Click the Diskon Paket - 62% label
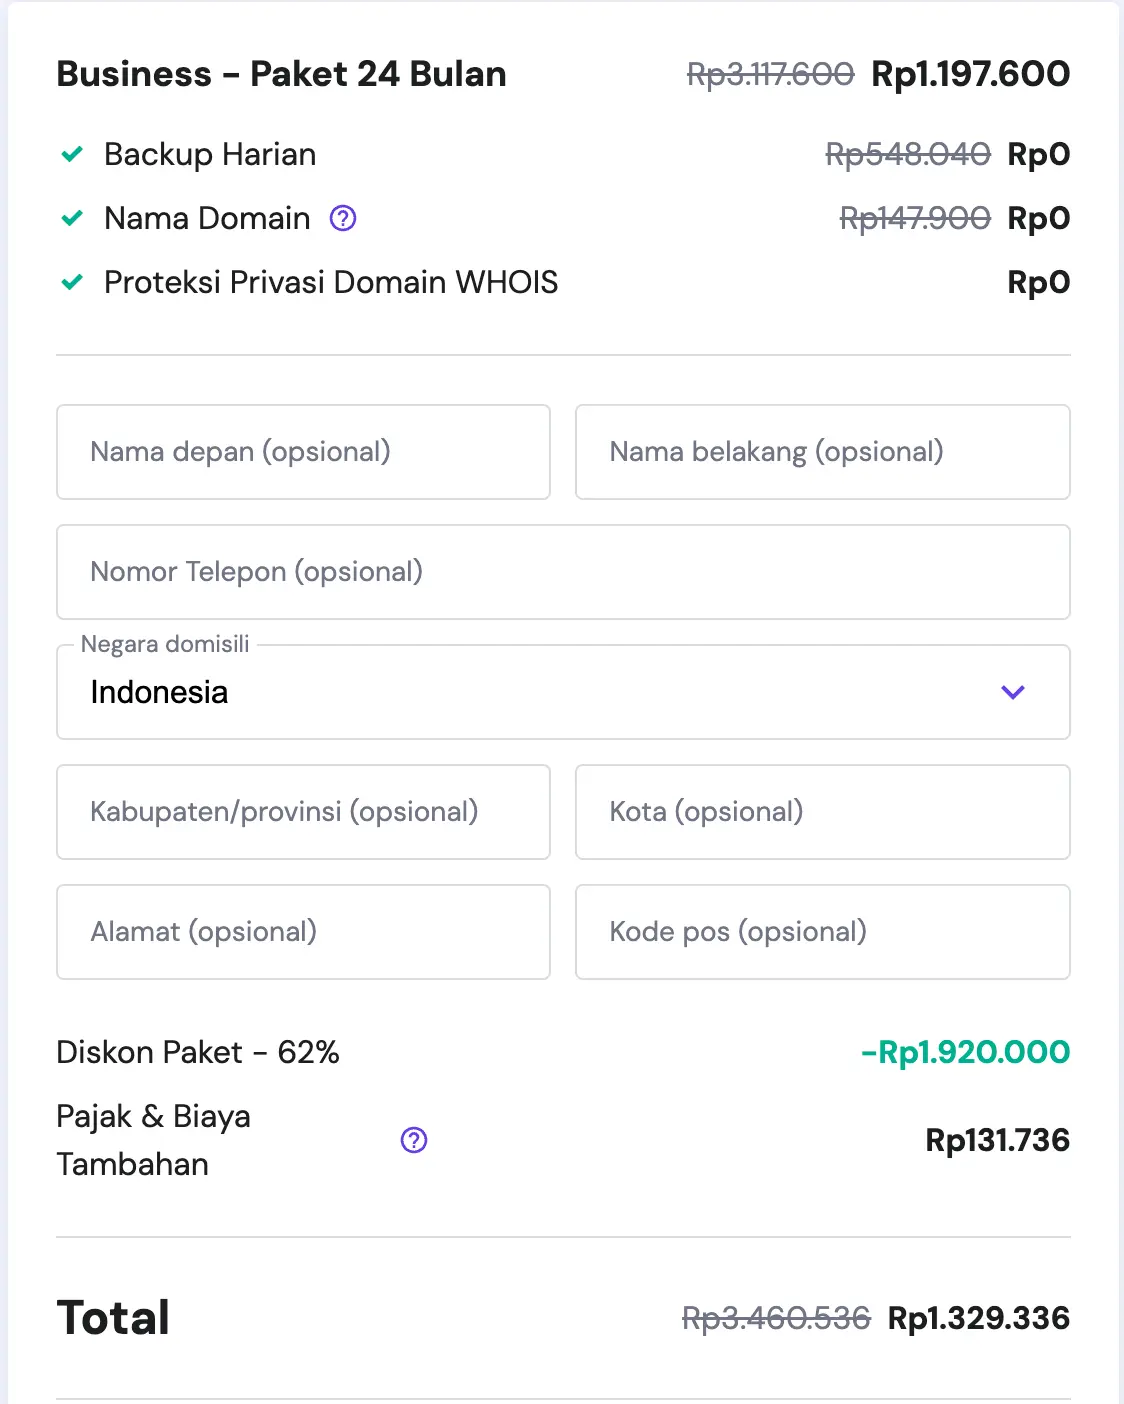This screenshot has height=1404, width=1124. [198, 1052]
